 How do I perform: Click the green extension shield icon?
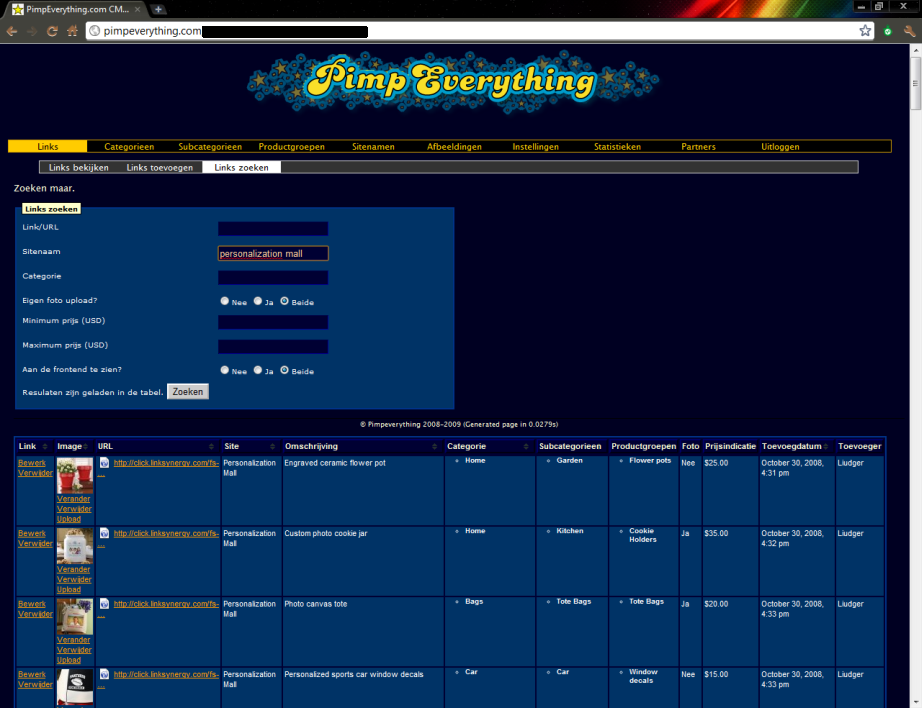[887, 31]
